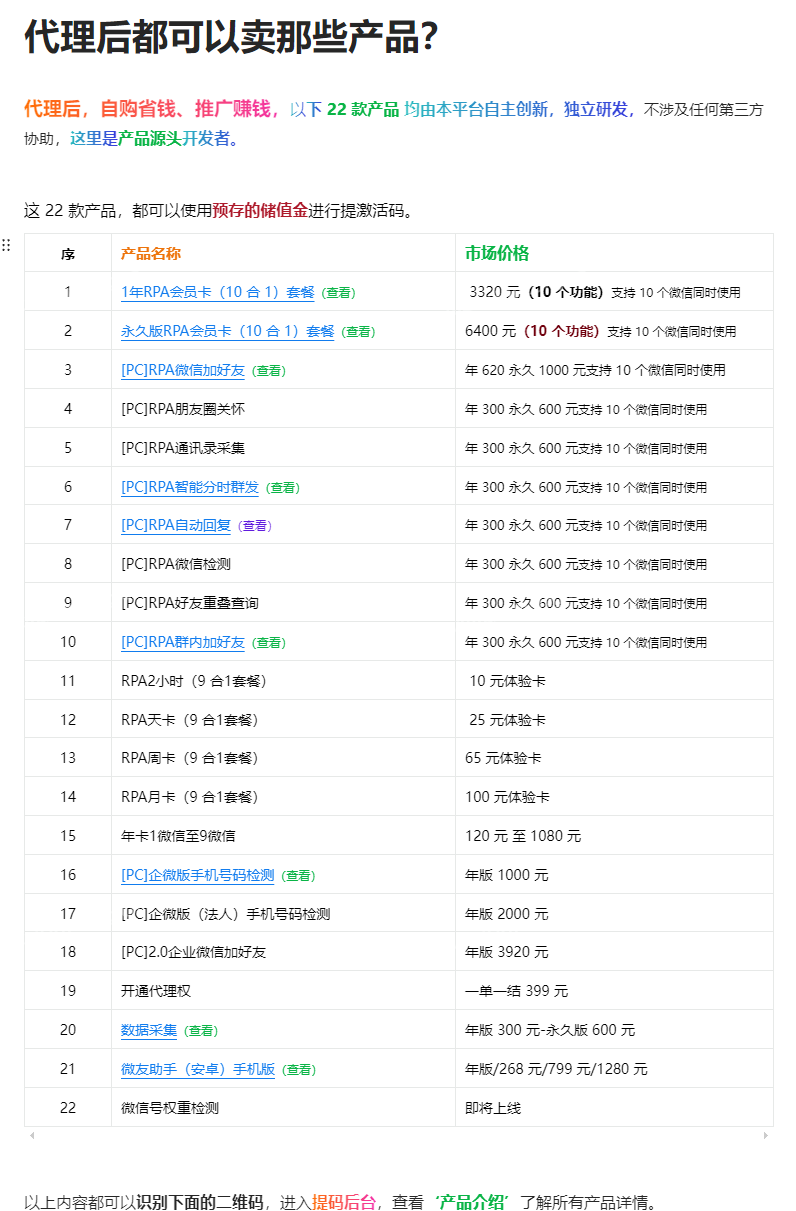Click the RPA天卡（9 合1套餐）cell
This screenshot has height=1211, width=796.
(x=283, y=720)
